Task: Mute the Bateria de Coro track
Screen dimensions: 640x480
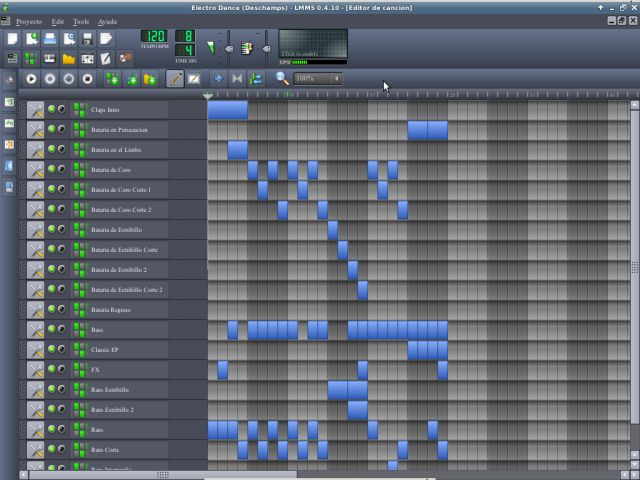Action: 51,169
